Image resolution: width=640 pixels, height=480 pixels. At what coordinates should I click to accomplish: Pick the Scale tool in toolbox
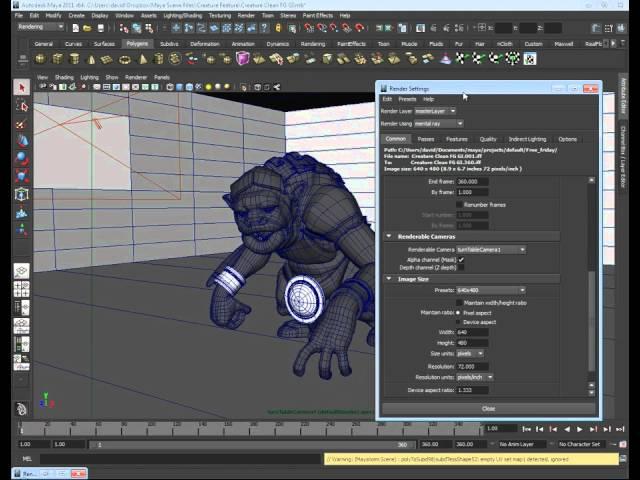(x=21, y=176)
